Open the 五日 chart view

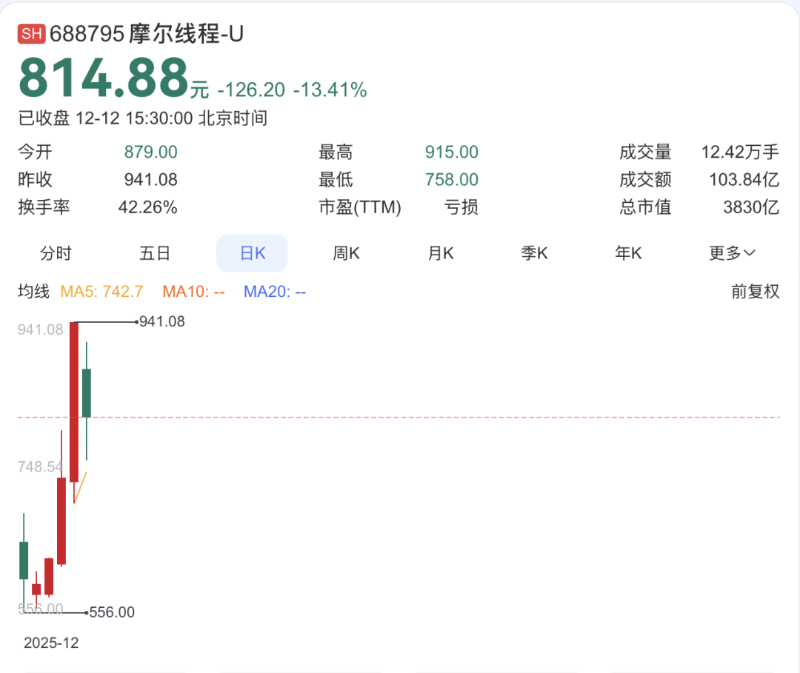[x=153, y=253]
